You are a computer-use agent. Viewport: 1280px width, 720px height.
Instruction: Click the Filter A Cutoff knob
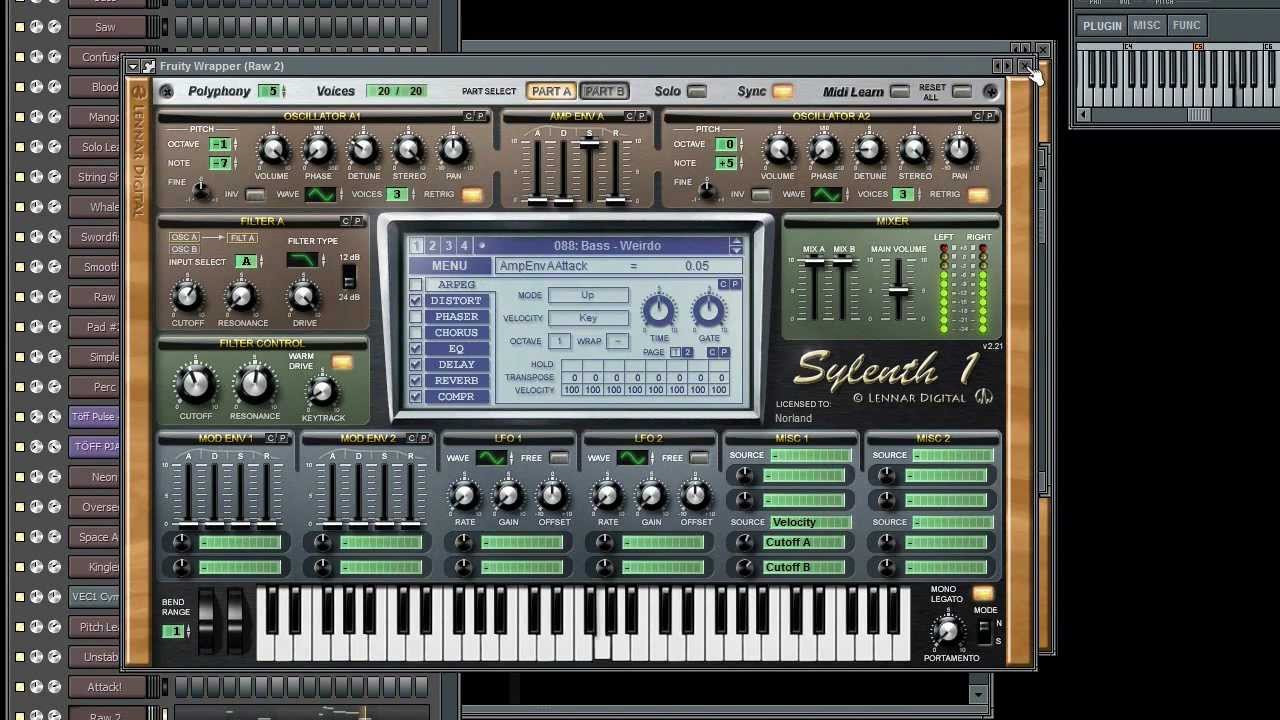(x=187, y=298)
